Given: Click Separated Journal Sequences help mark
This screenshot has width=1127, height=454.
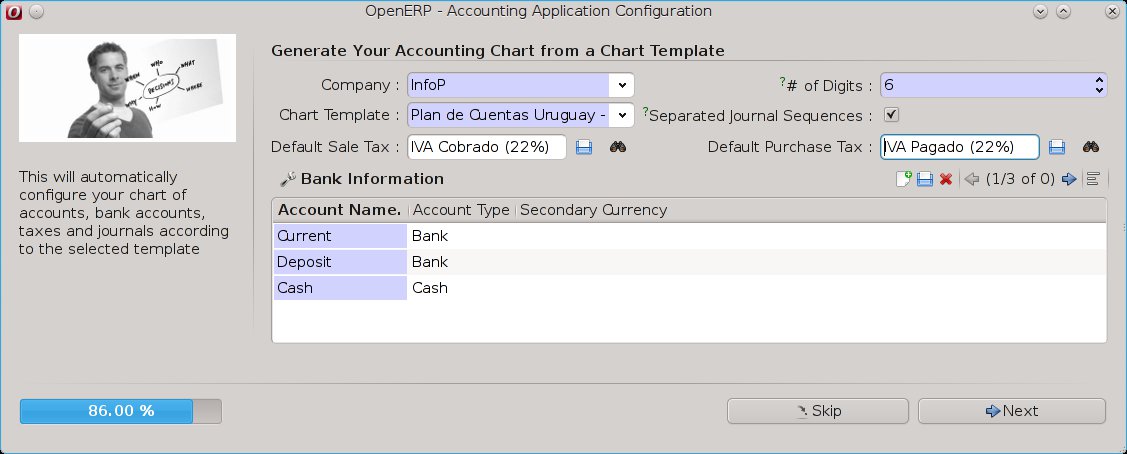Looking at the screenshot, I should [x=645, y=111].
